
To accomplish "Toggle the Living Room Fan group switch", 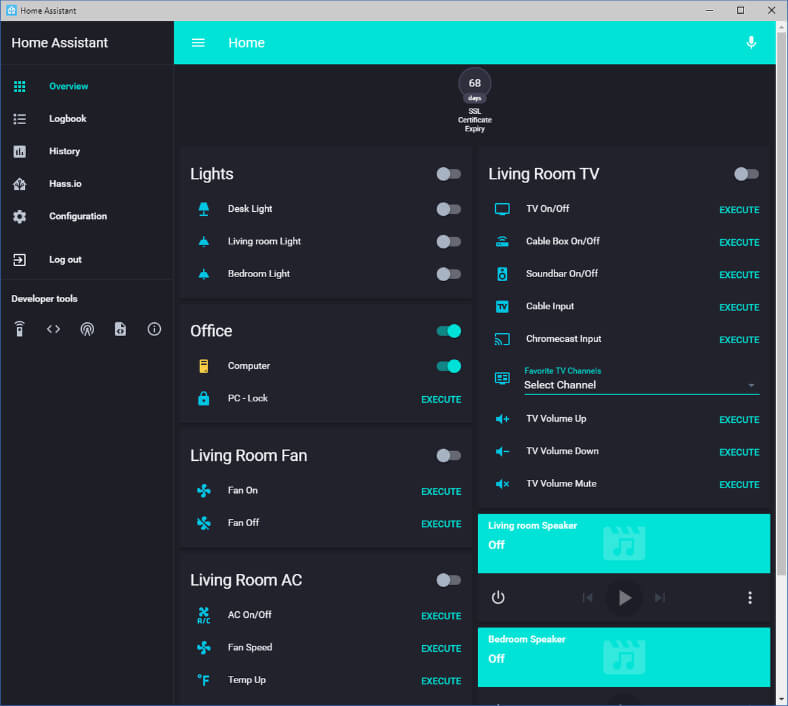I will [448, 456].
